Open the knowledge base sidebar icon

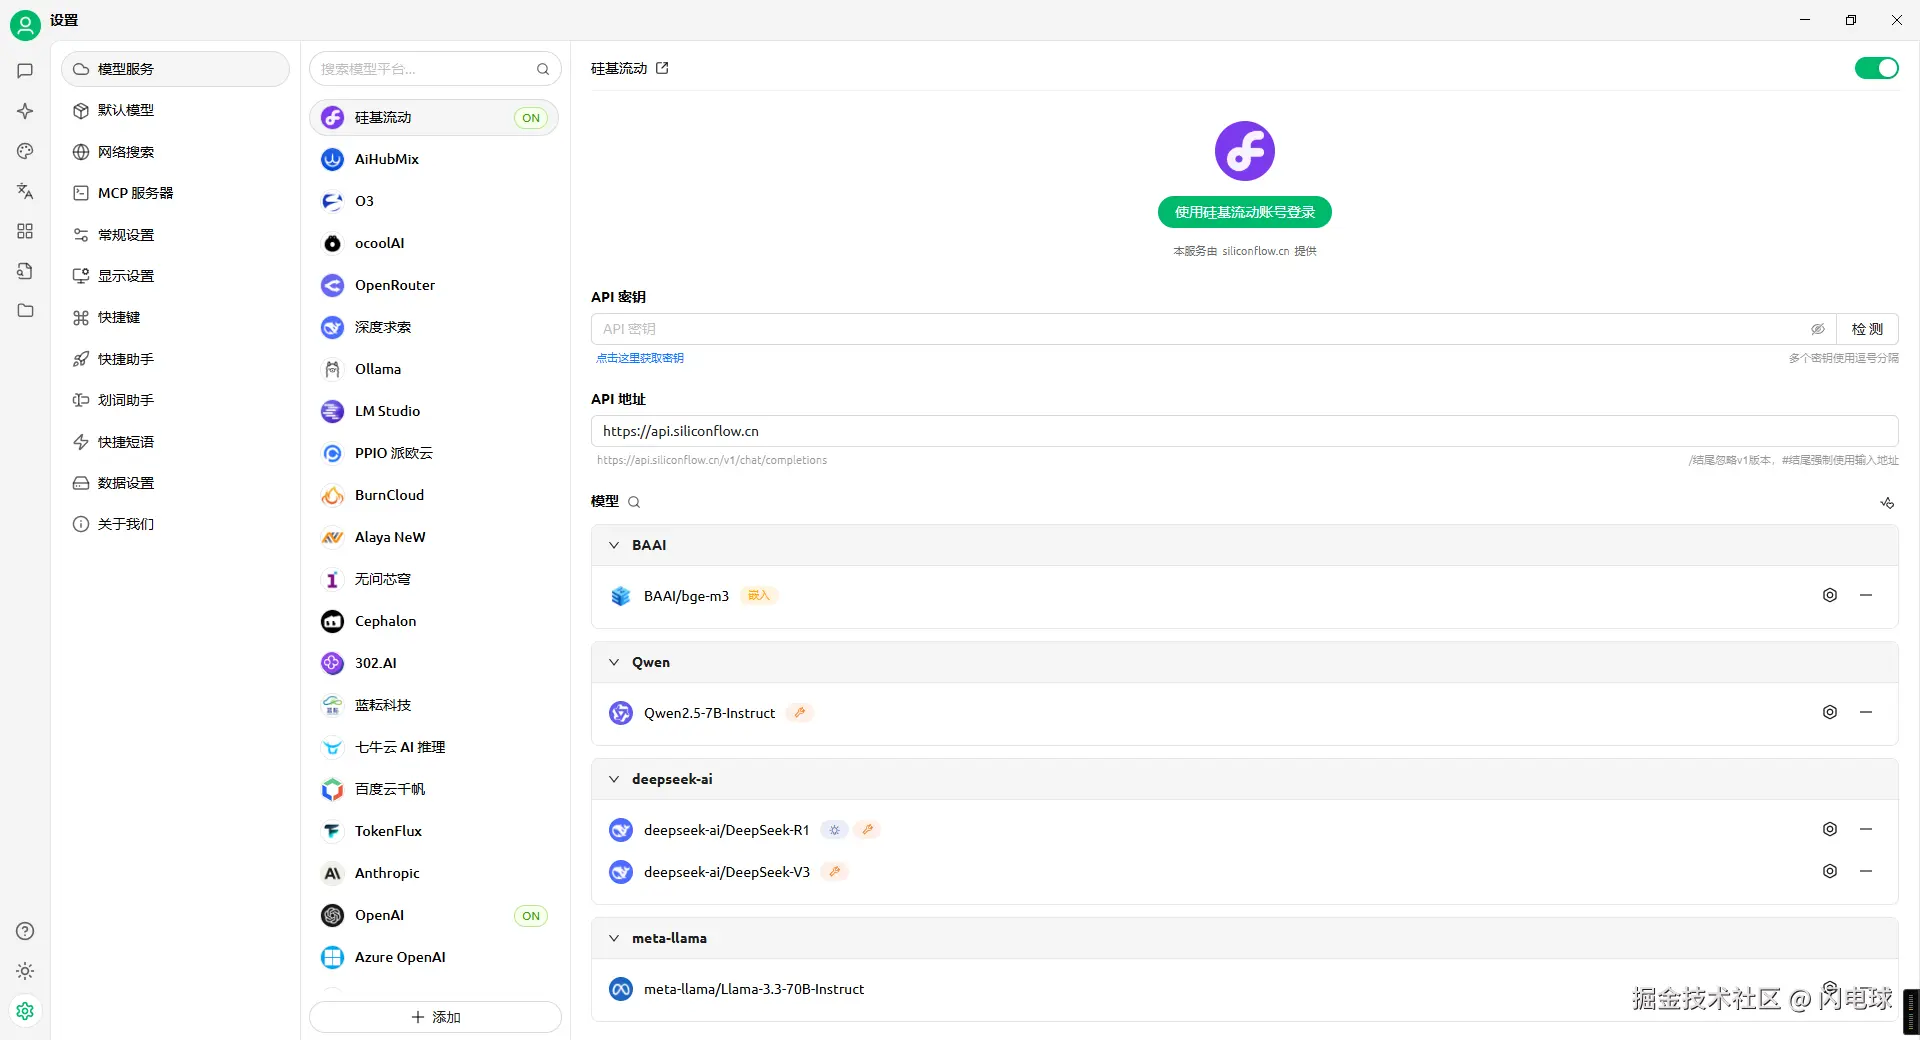tap(25, 271)
